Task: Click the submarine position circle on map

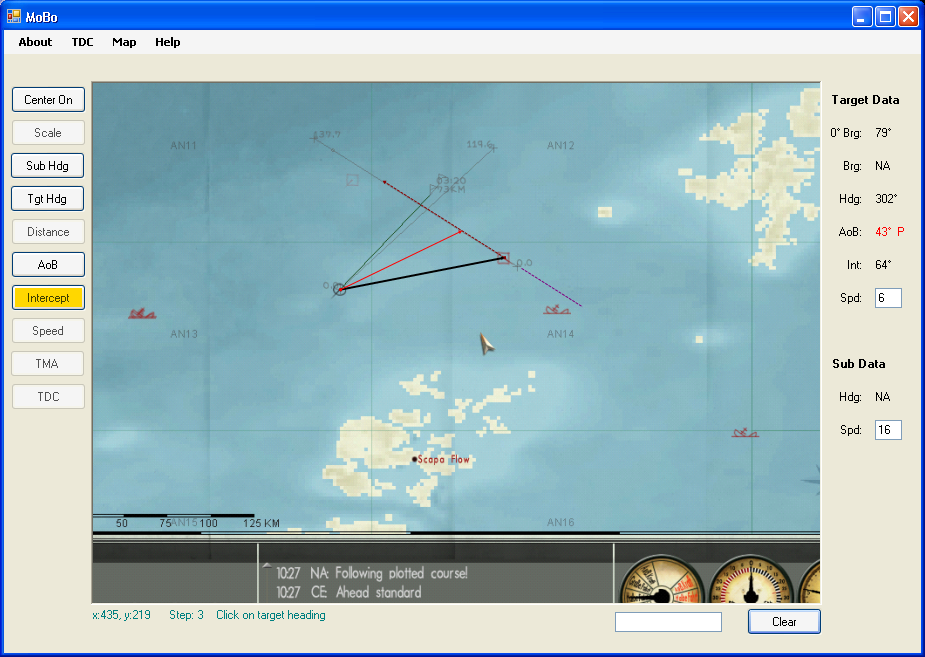Action: click(x=340, y=289)
